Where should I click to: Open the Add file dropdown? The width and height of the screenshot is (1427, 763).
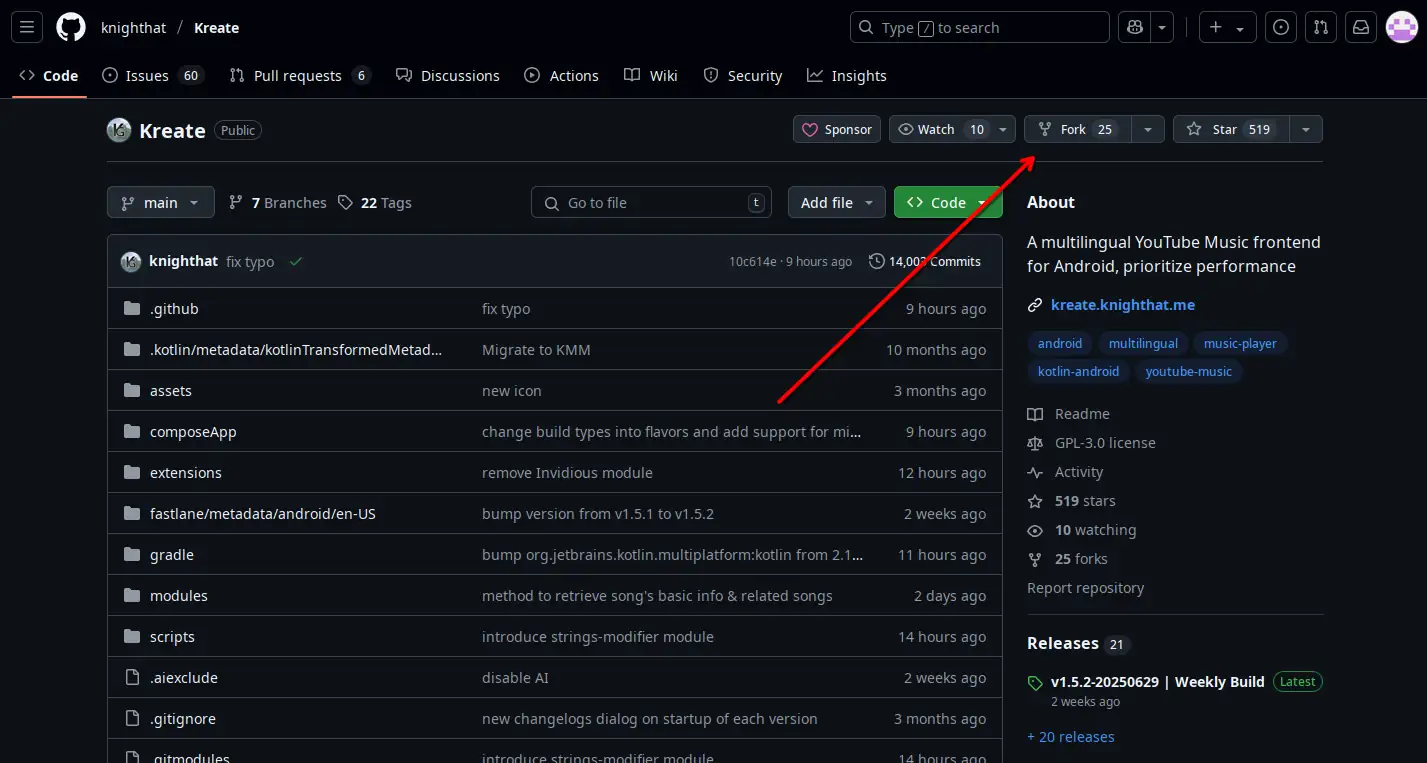click(x=837, y=203)
